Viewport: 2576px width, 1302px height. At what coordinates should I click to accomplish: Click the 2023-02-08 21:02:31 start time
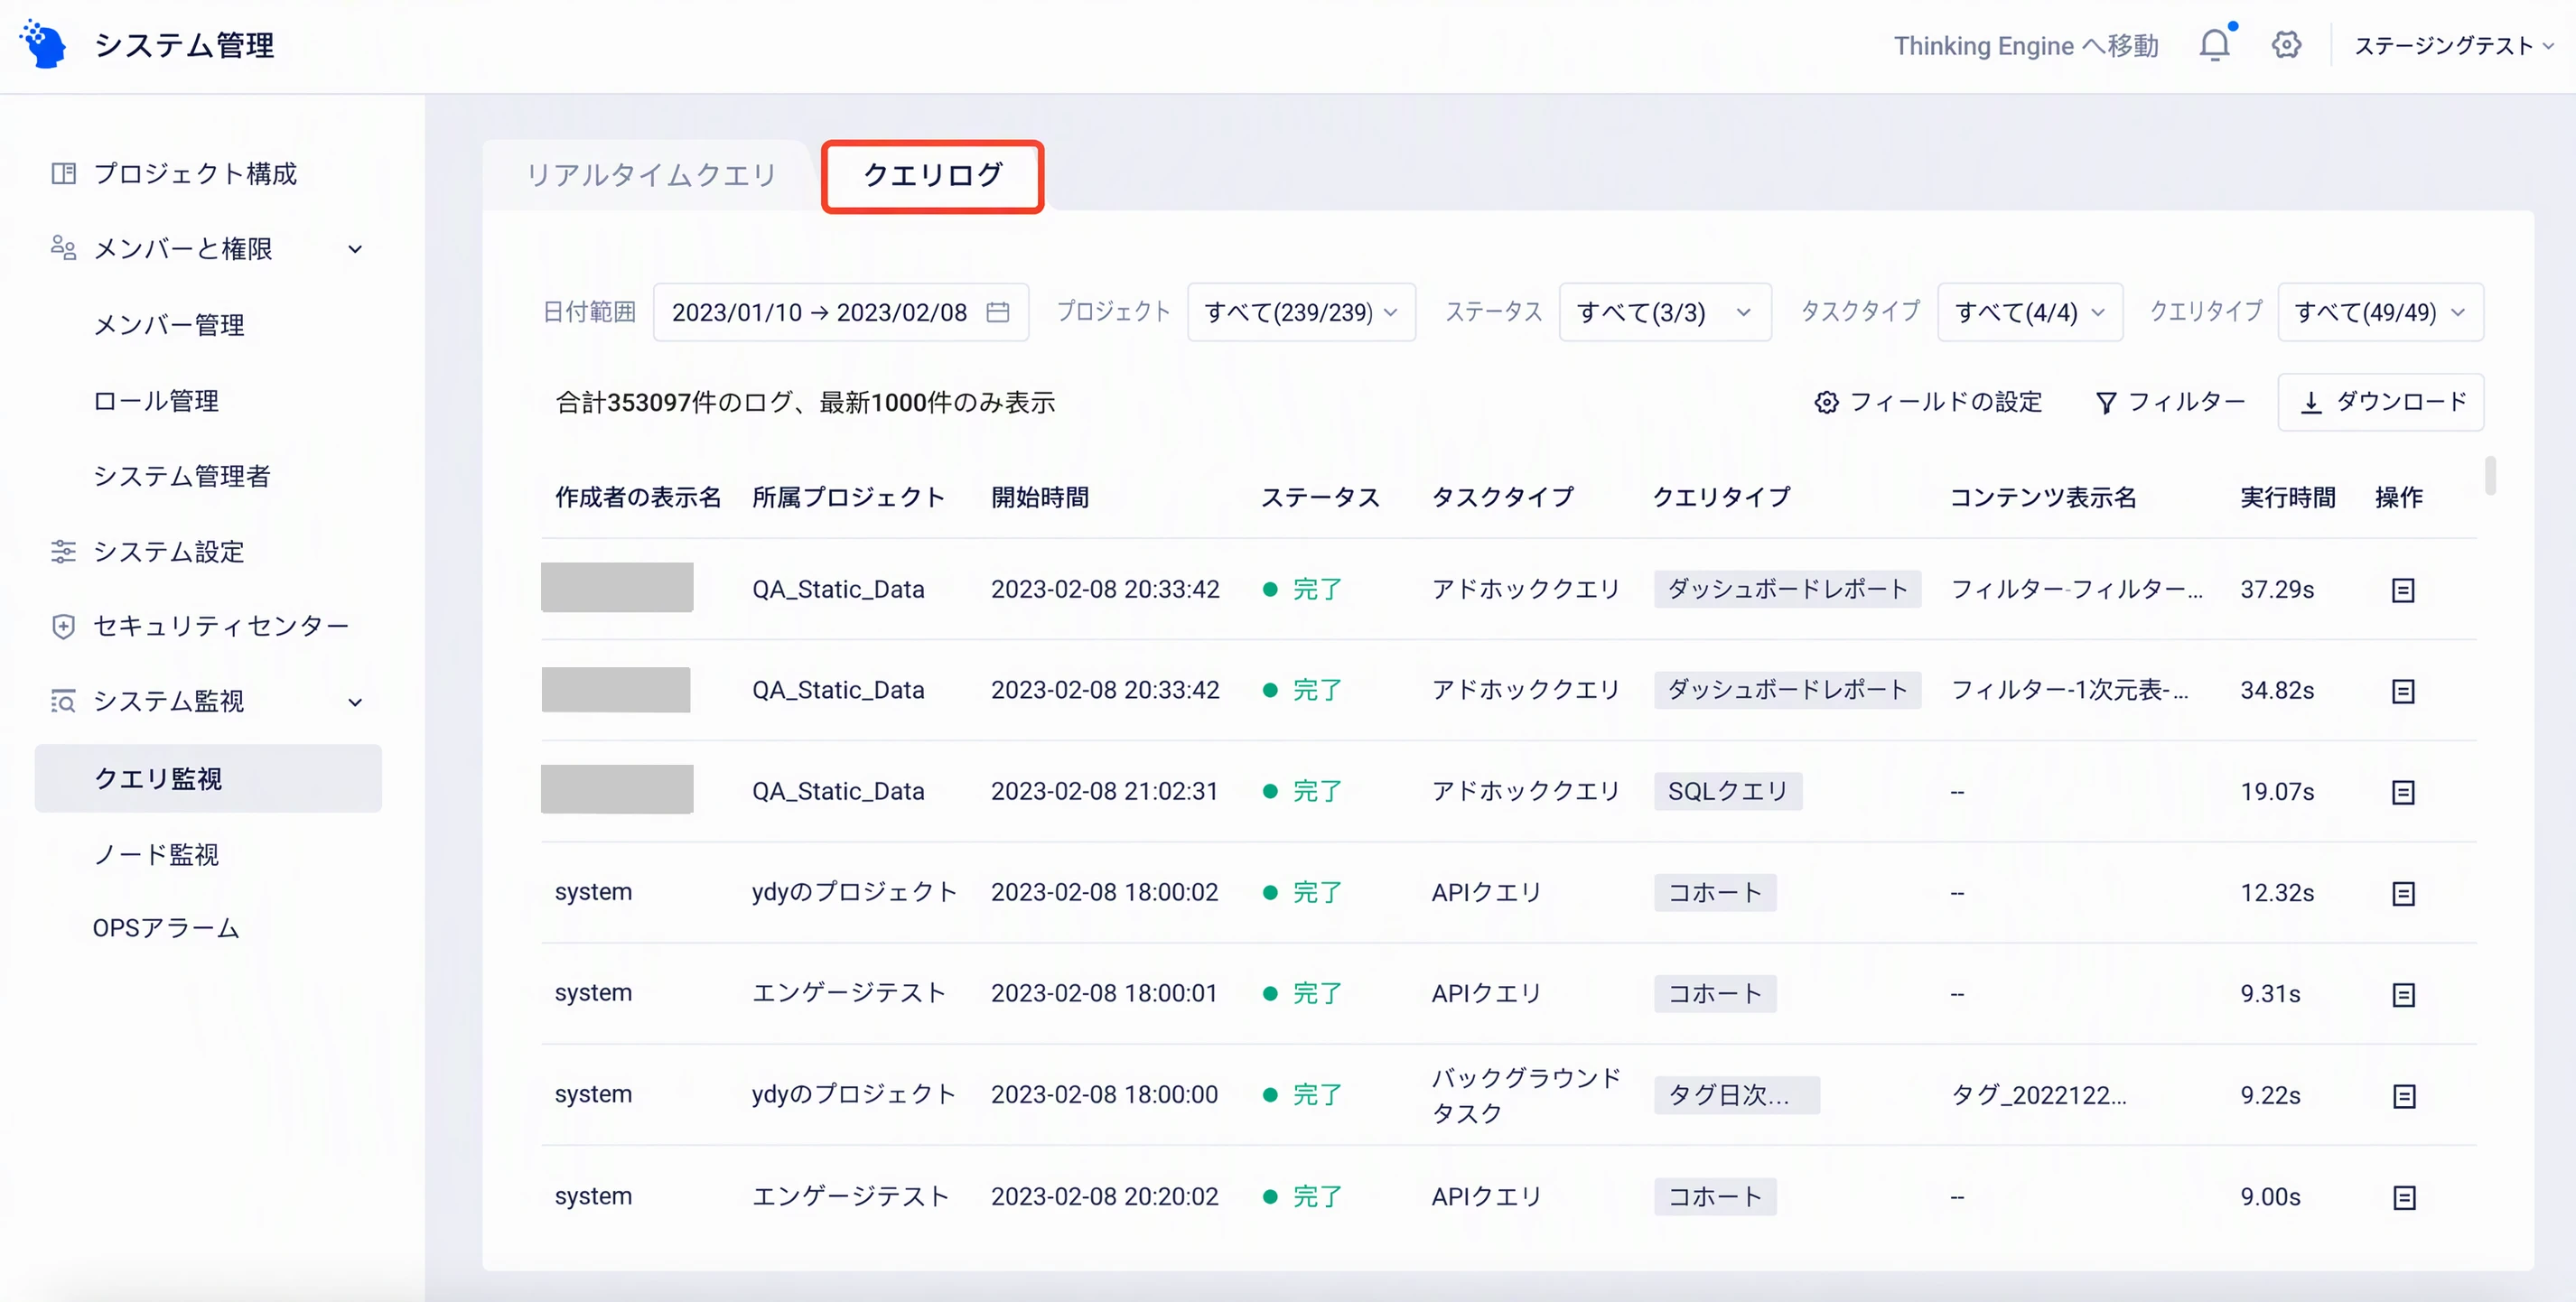point(1104,791)
